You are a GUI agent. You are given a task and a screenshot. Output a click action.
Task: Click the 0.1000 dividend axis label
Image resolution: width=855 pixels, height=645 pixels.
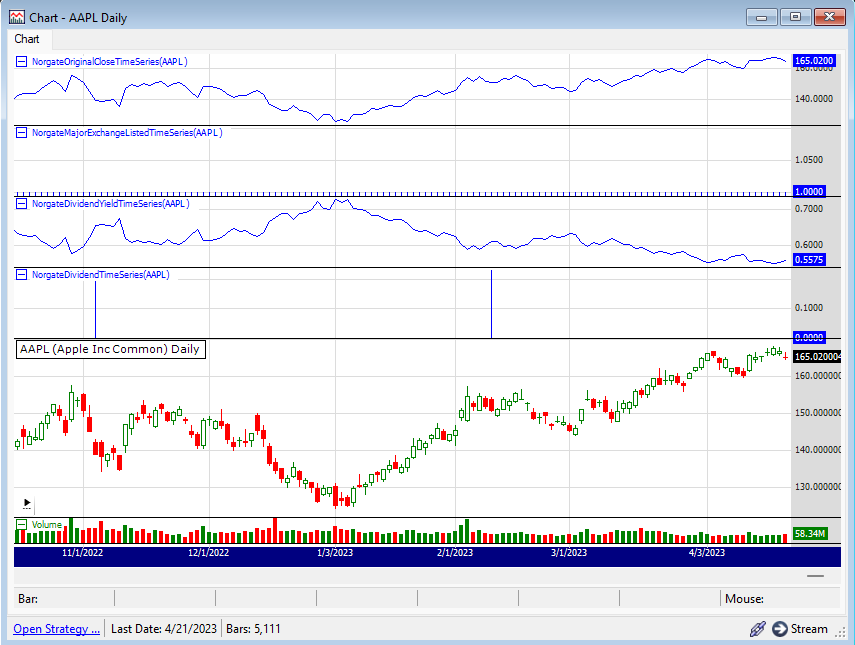pos(809,308)
